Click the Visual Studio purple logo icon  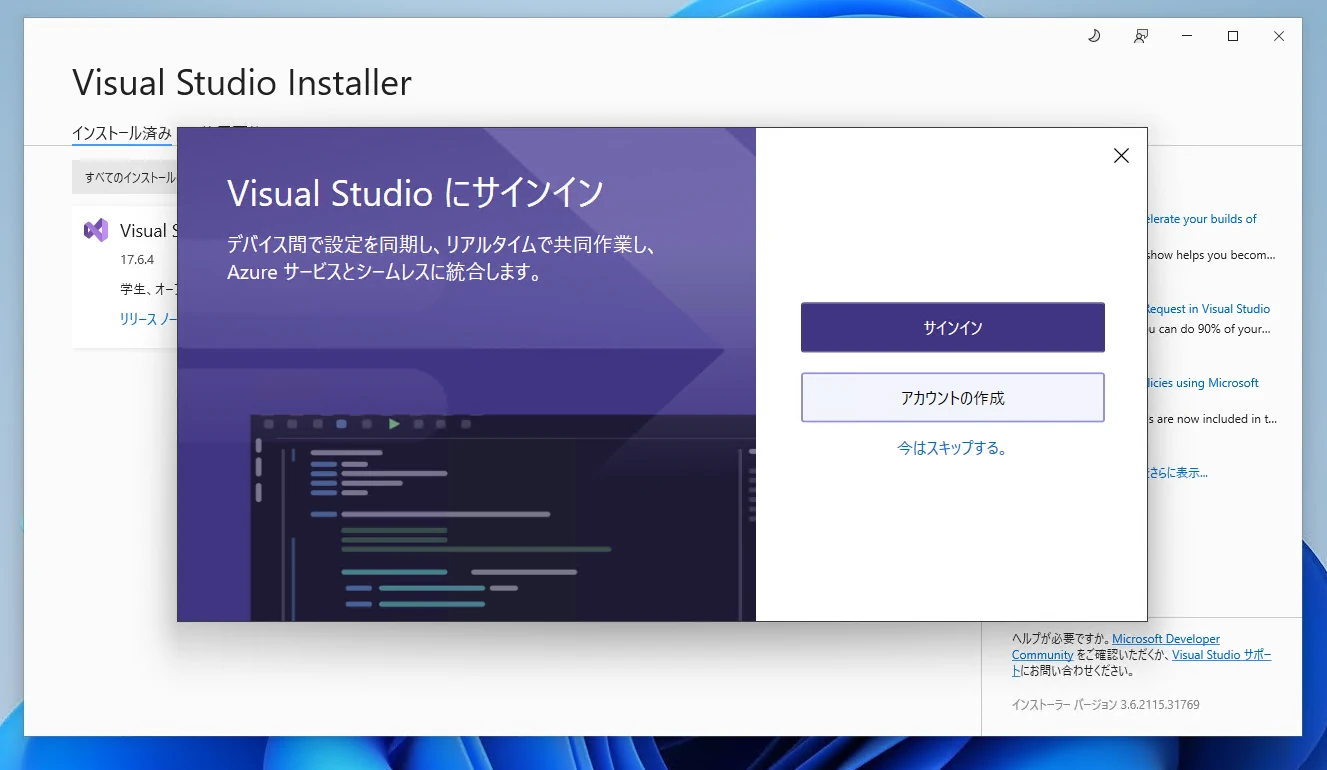tap(96, 230)
